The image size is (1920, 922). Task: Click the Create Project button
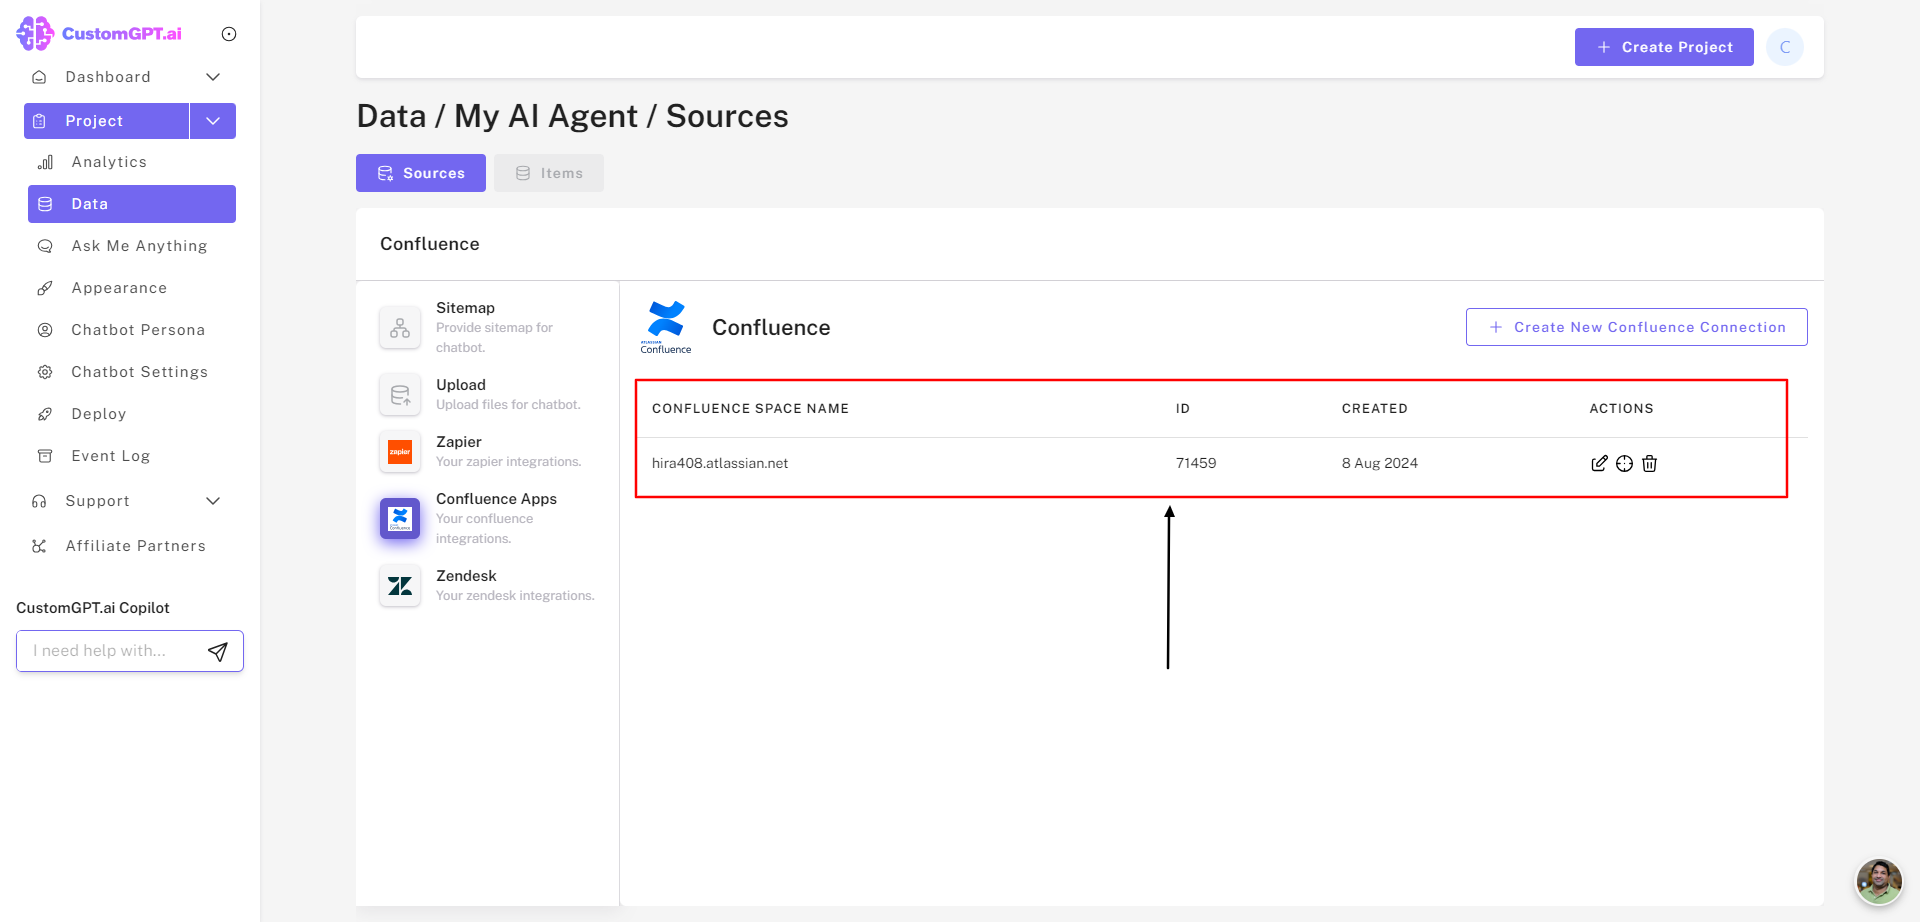(x=1664, y=47)
